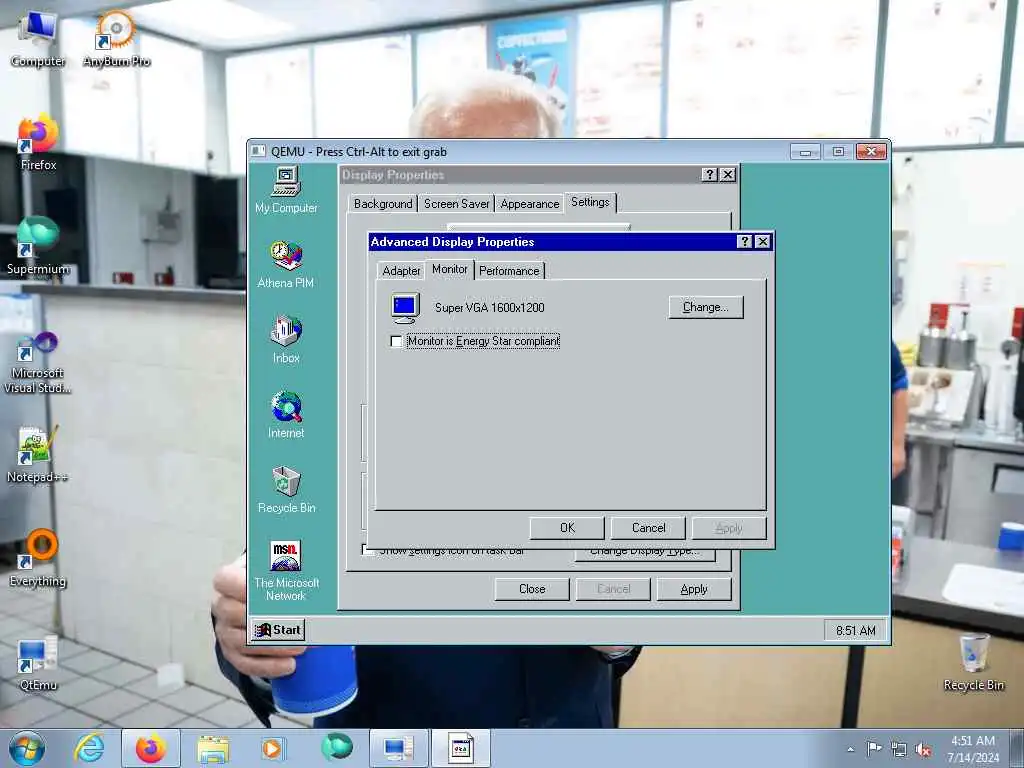Viewport: 1024px width, 768px height.
Task: Click the 8:51 AM guest clock
Action: (856, 630)
